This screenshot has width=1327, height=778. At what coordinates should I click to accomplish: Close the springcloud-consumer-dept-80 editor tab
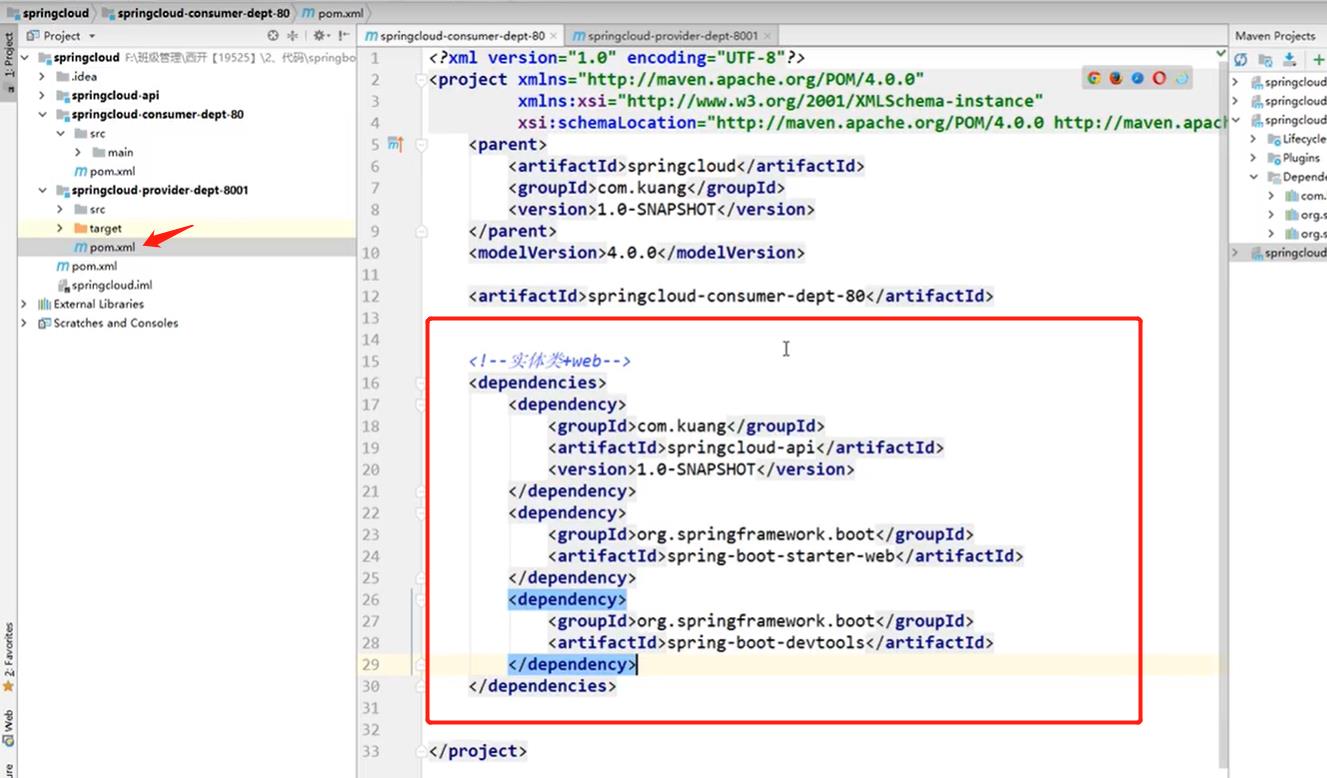coord(554,36)
